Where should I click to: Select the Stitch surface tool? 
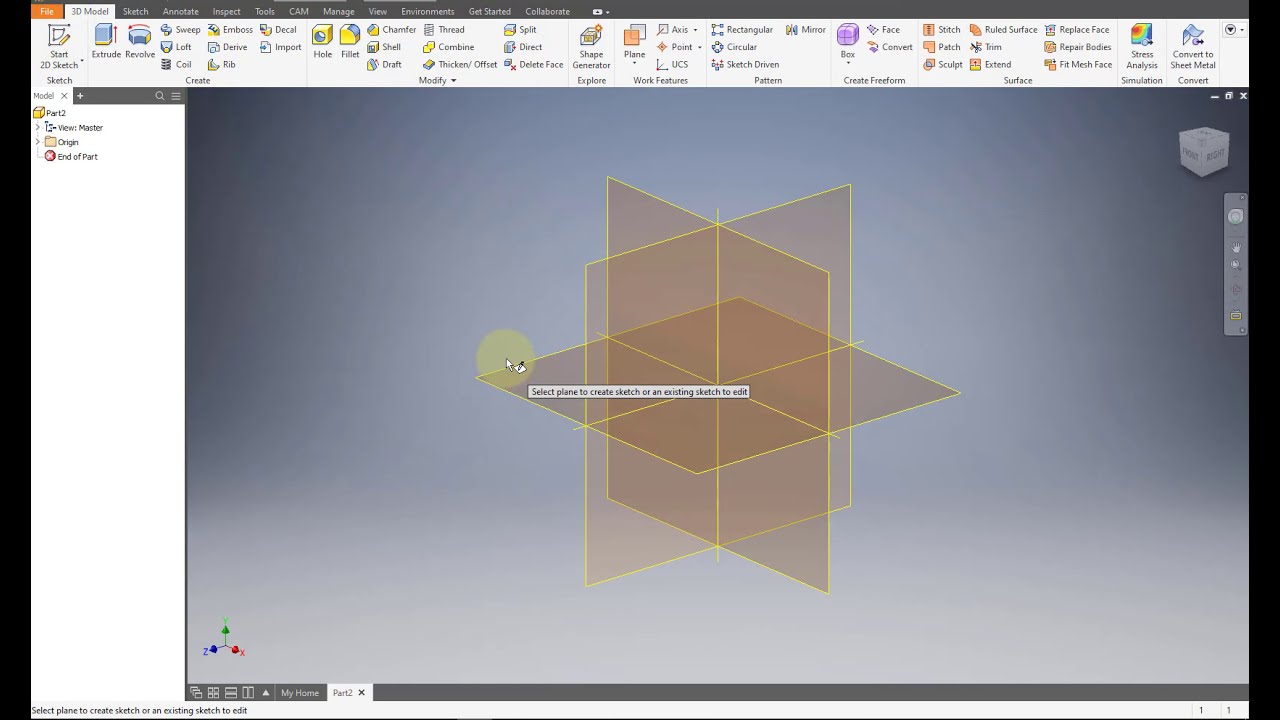pyautogui.click(x=941, y=30)
